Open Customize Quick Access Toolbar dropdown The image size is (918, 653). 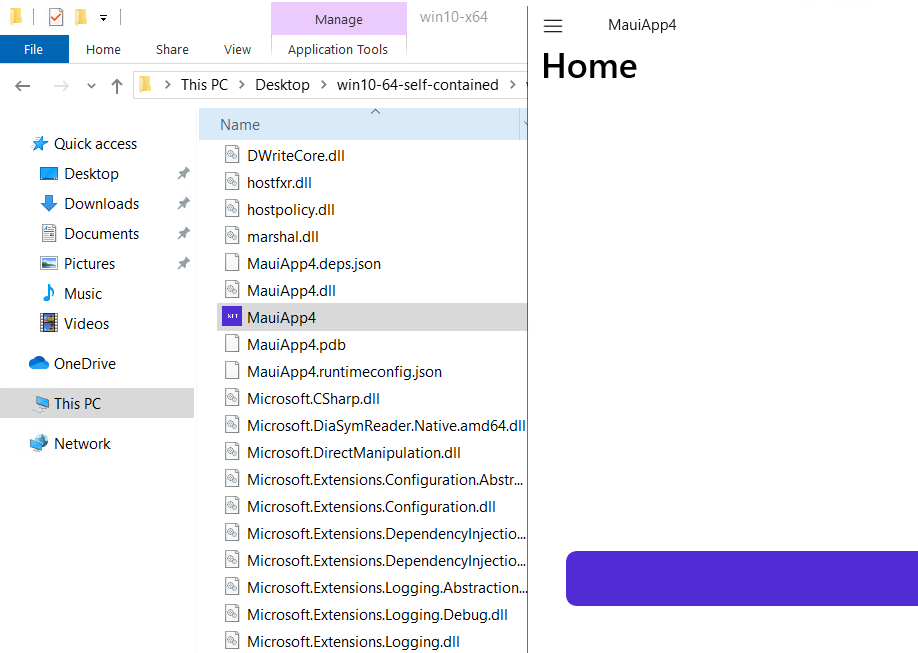pos(103,18)
